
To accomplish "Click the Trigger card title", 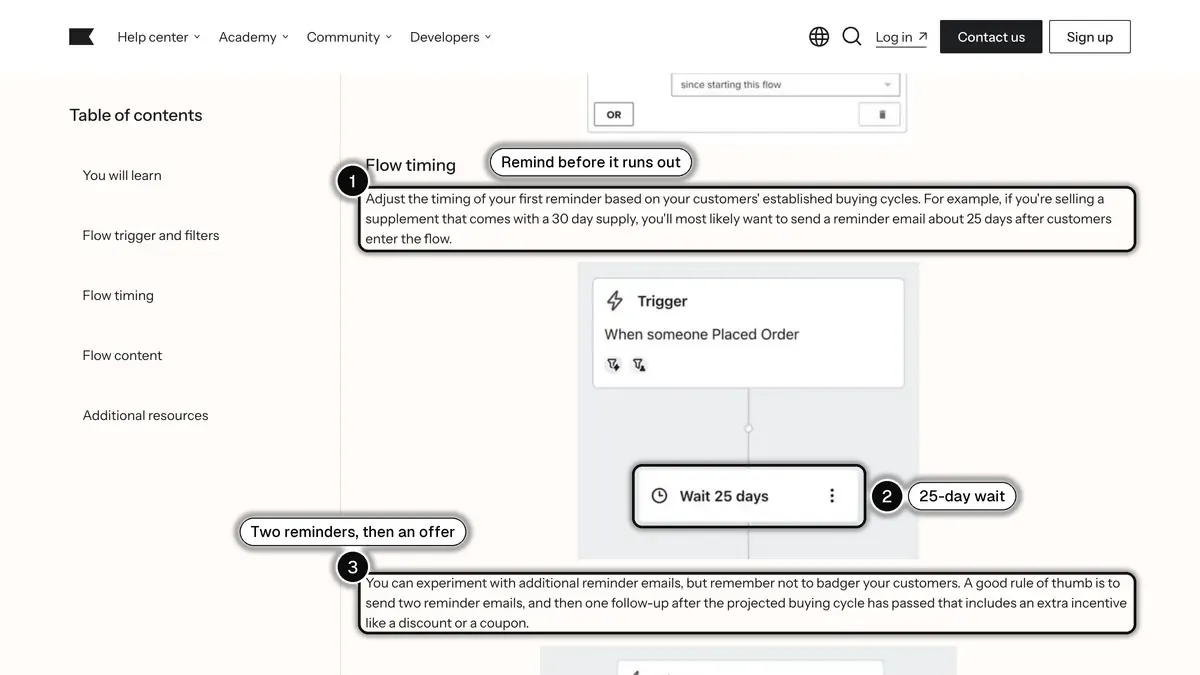I will pyautogui.click(x=662, y=301).
